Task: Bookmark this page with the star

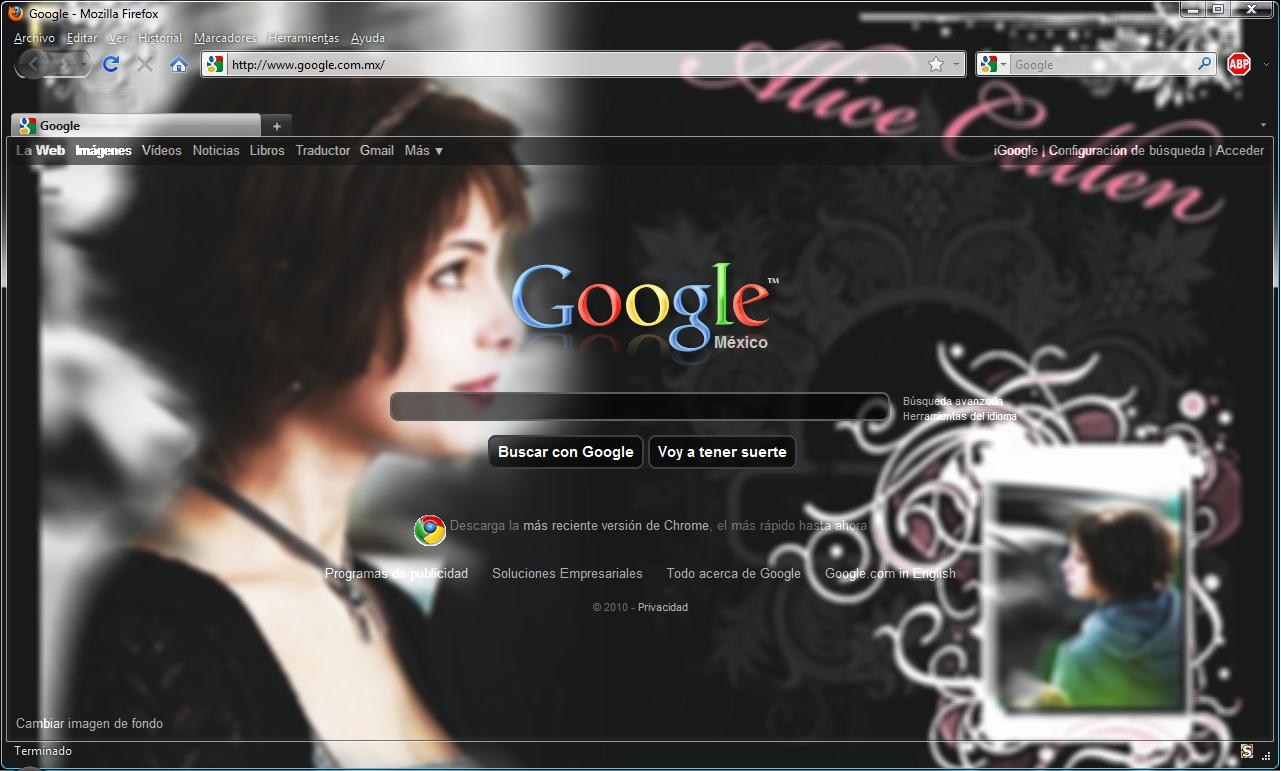Action: click(x=936, y=65)
